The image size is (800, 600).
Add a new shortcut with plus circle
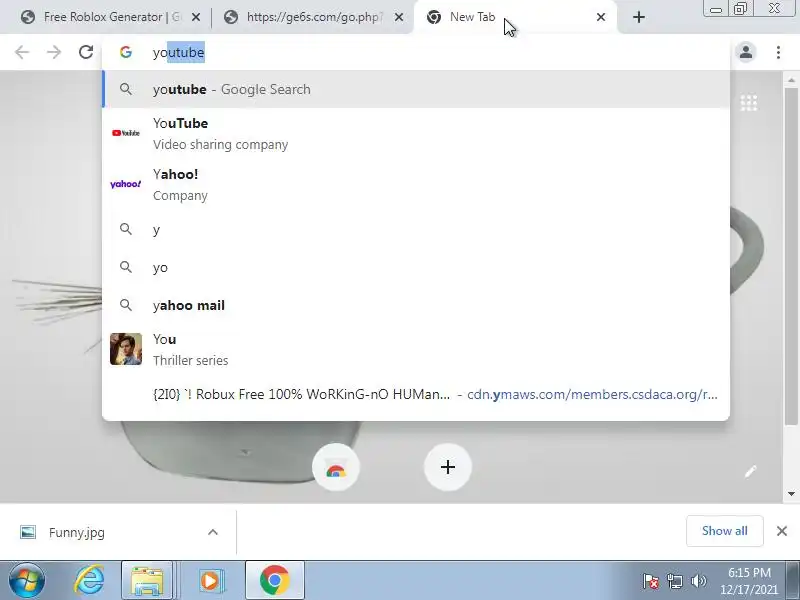pyautogui.click(x=447, y=467)
